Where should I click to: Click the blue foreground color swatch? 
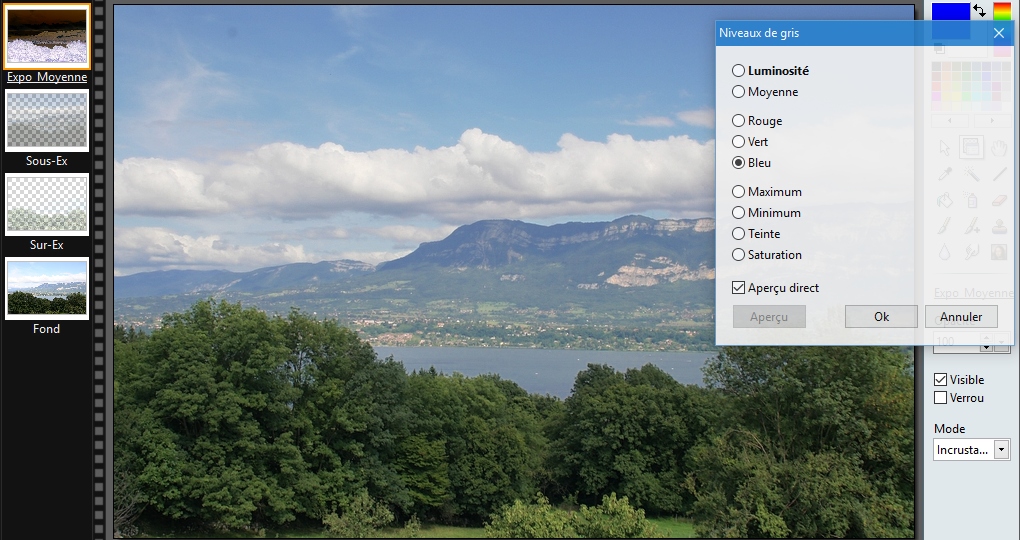(950, 12)
